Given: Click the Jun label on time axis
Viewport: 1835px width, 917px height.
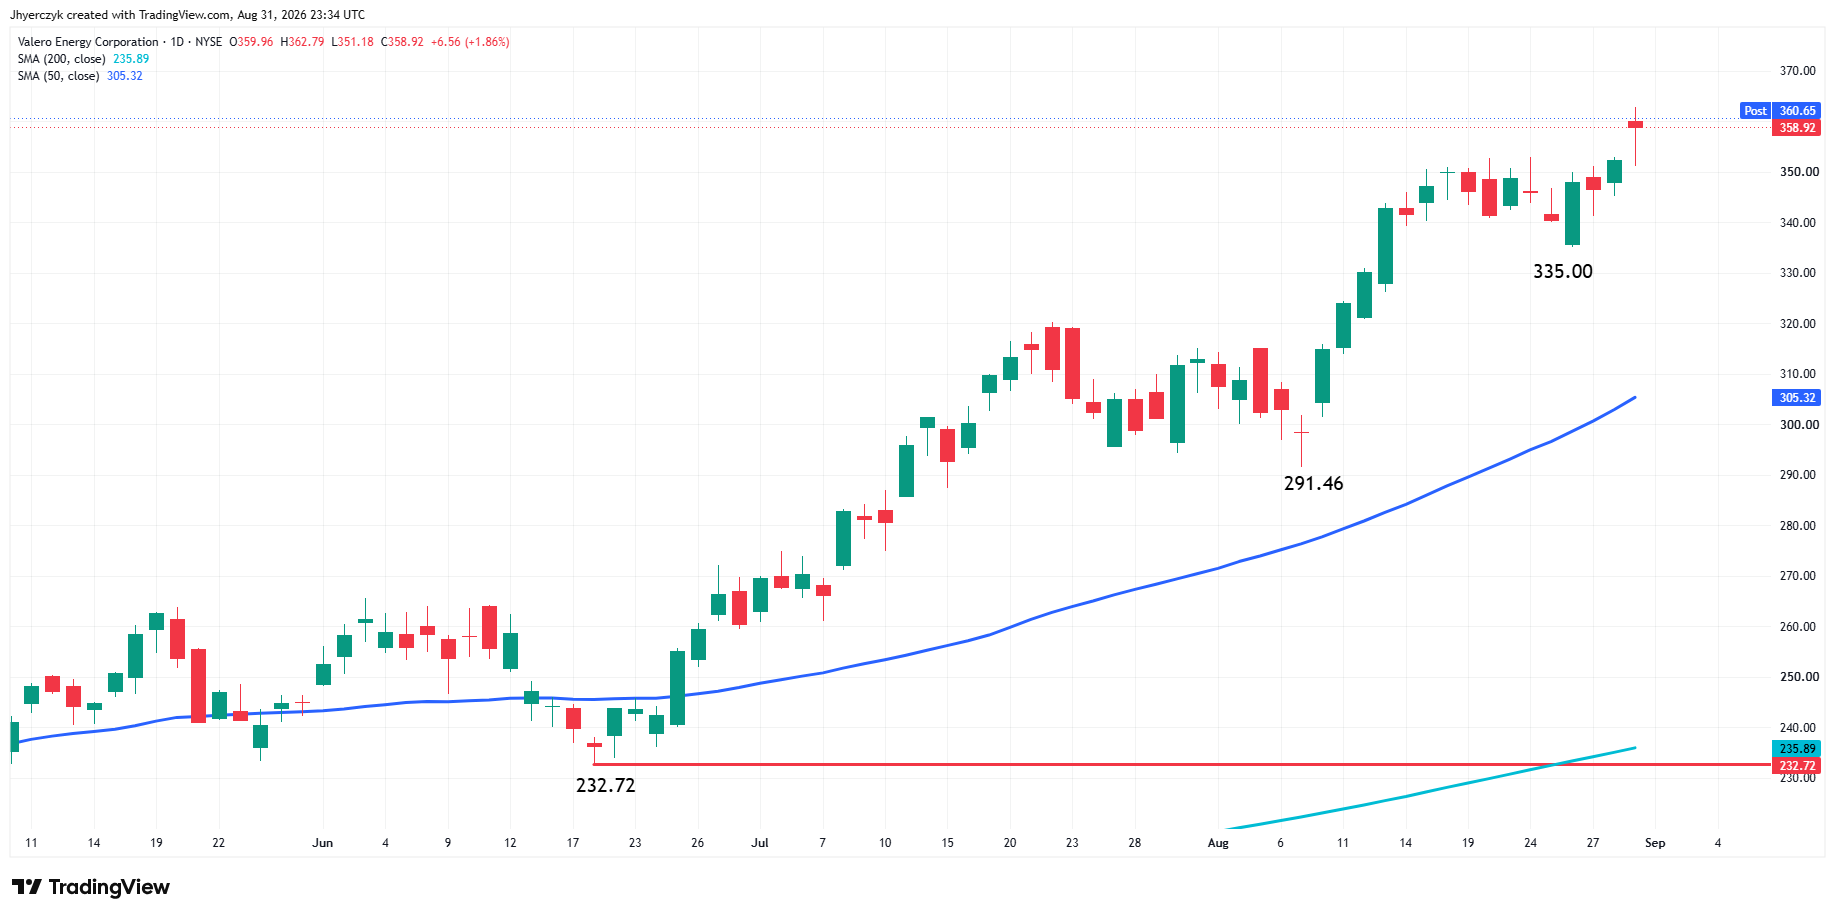Looking at the screenshot, I should point(322,843).
